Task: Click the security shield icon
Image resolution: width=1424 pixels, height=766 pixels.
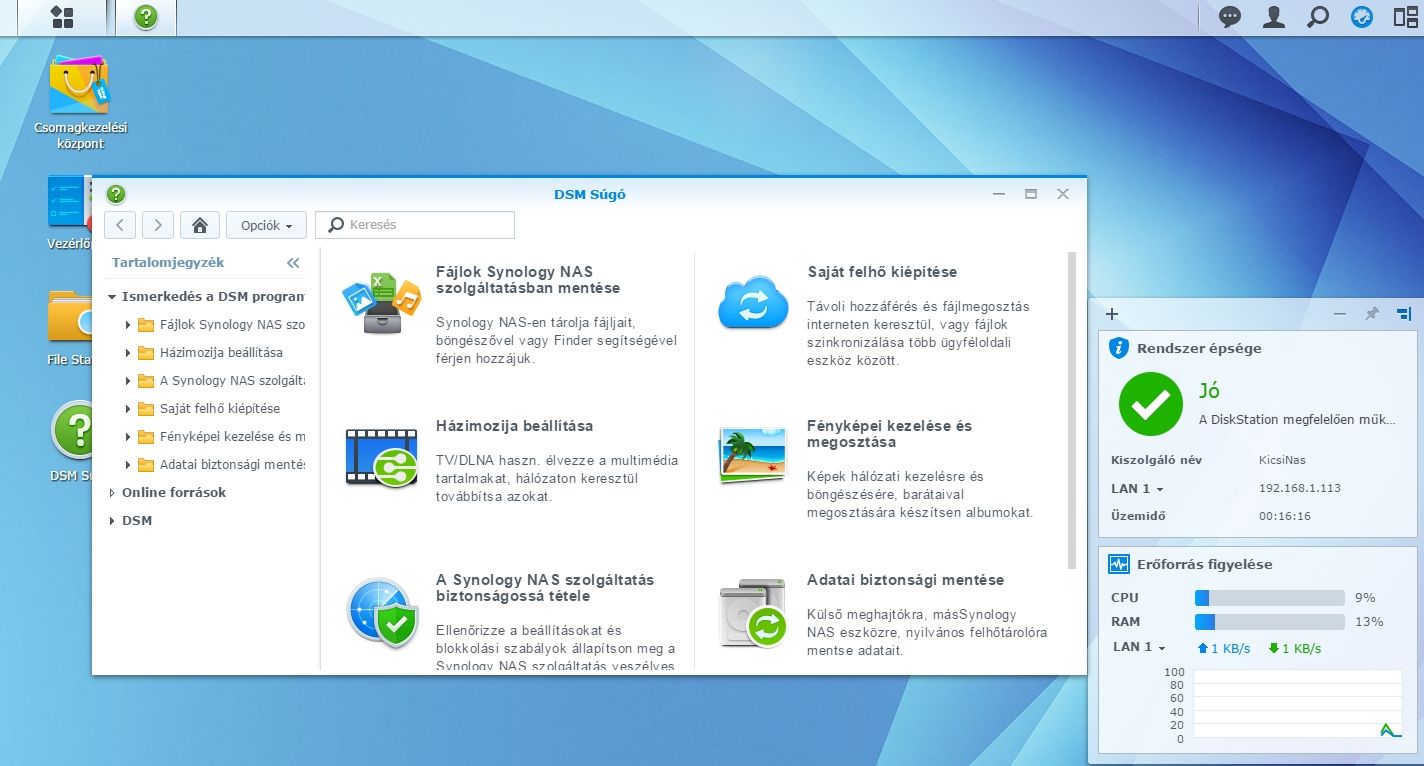Action: tap(381, 611)
